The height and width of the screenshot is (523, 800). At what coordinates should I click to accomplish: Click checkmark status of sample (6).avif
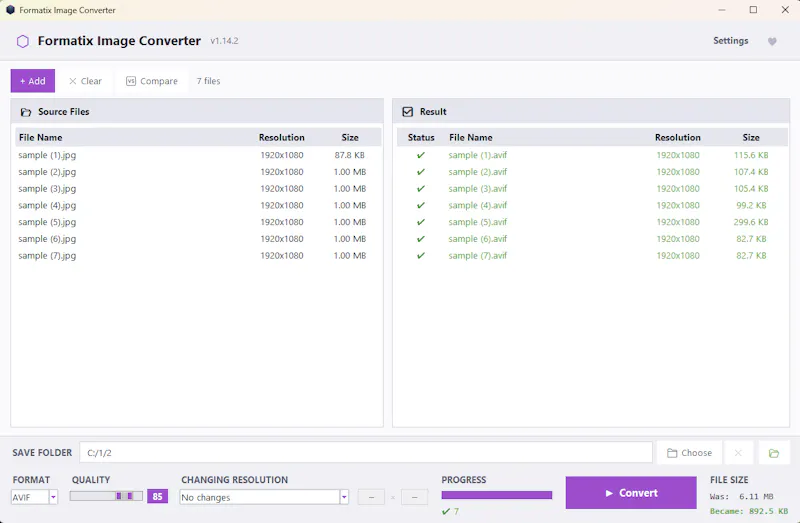click(421, 239)
